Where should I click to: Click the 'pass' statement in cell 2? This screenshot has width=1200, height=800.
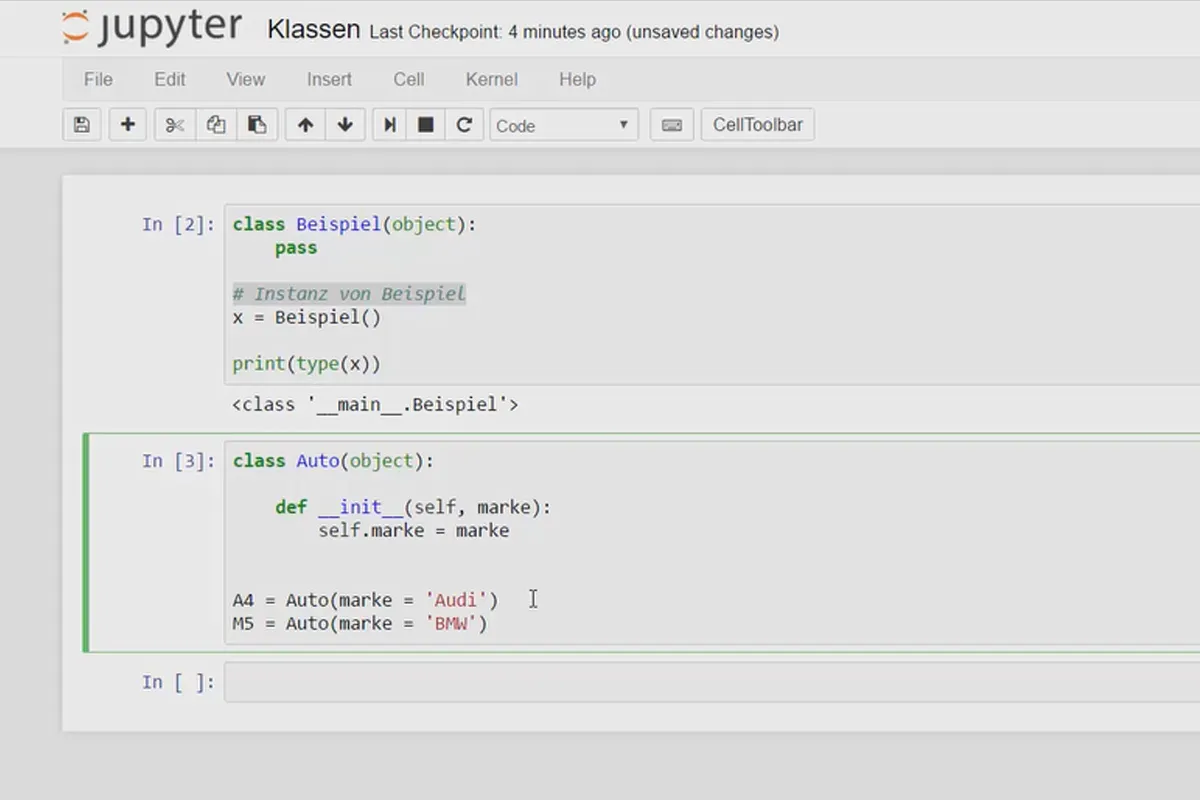[296, 248]
